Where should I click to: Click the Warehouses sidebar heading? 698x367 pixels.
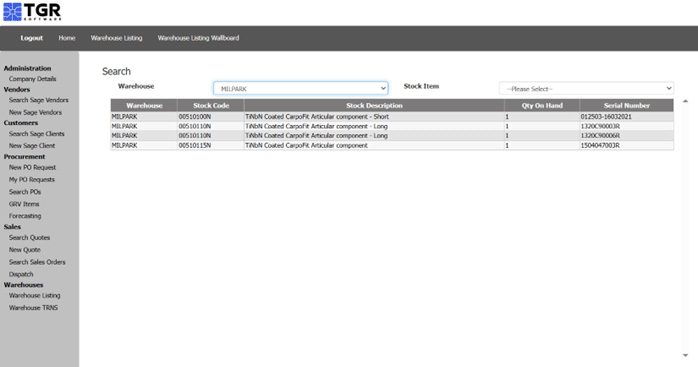[24, 285]
